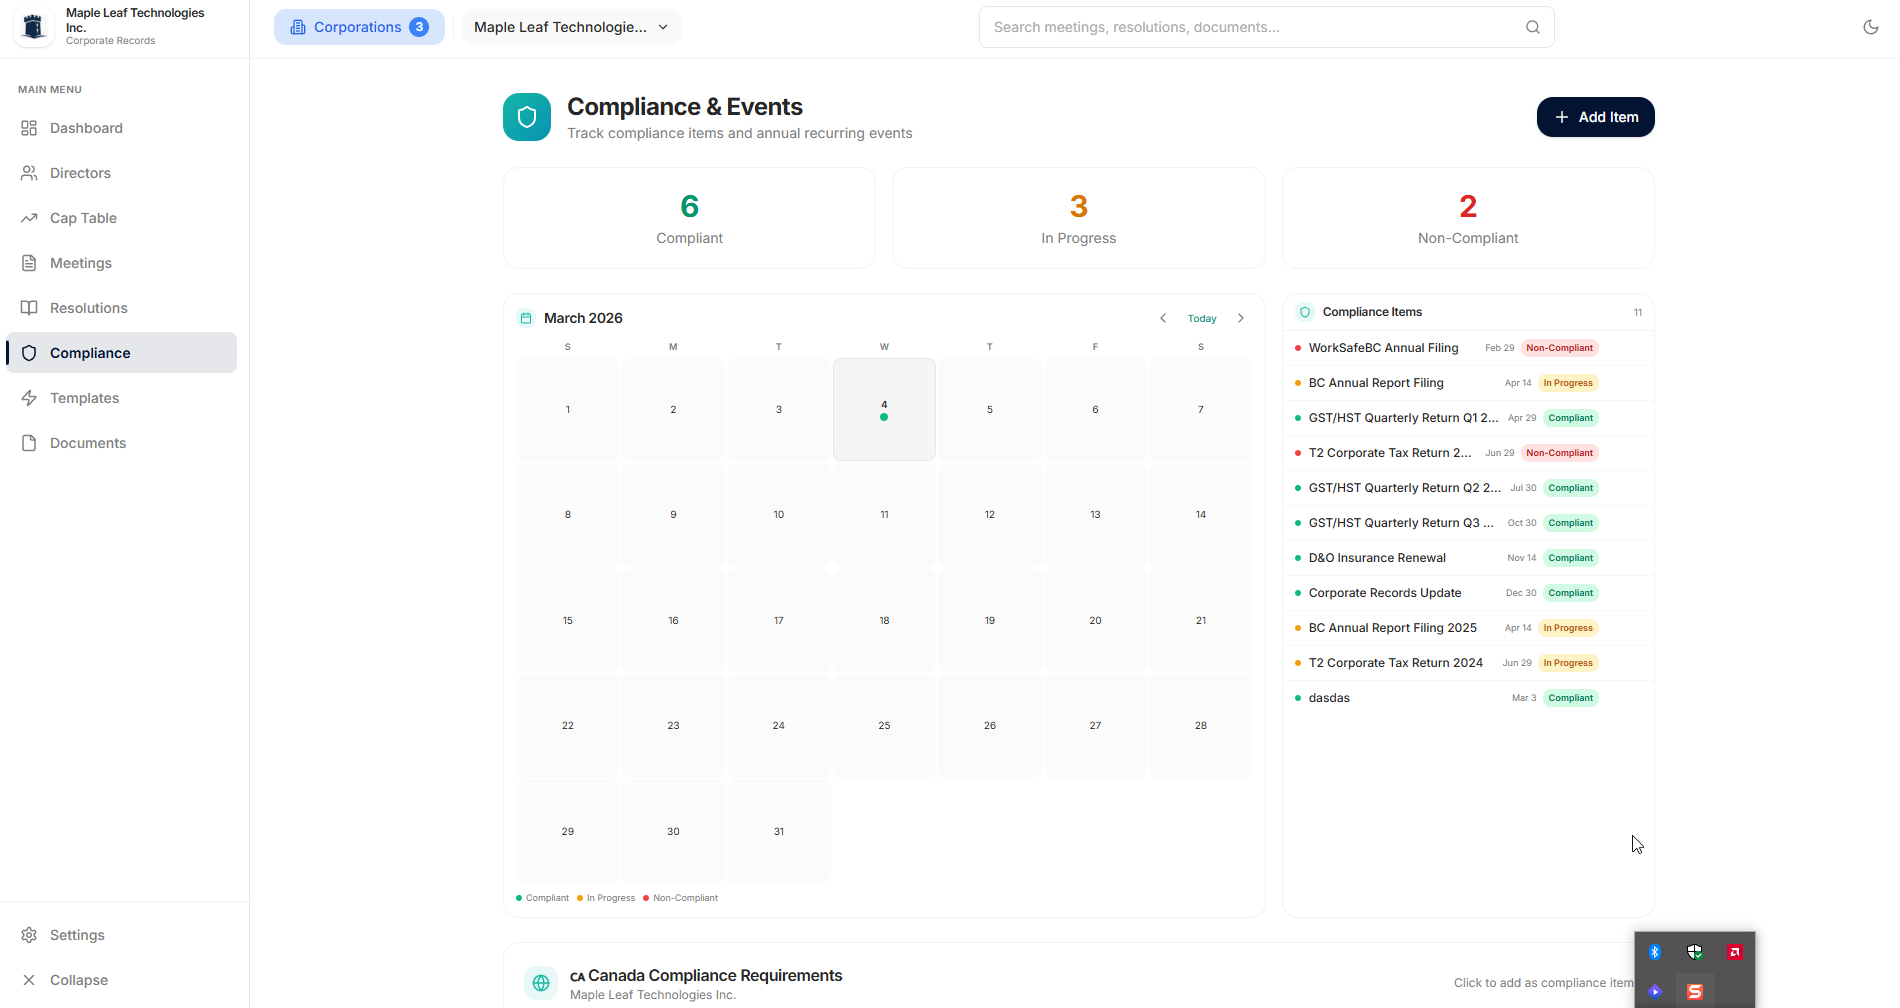The height and width of the screenshot is (1008, 1900).
Task: Click the Maple Leaf Technologies logo
Action: click(x=34, y=27)
